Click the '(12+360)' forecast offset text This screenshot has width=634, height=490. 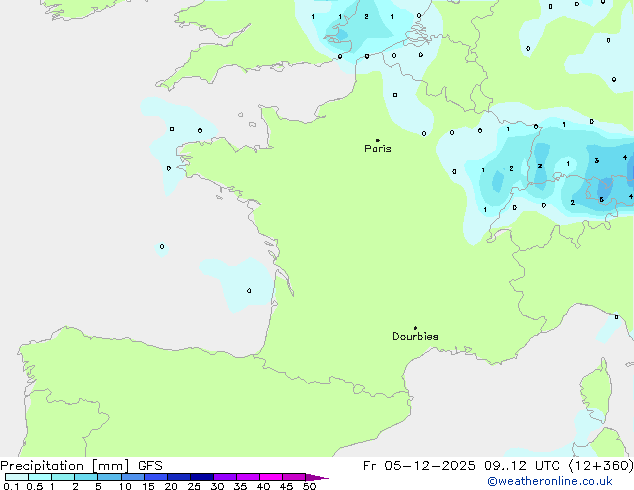[601, 466]
